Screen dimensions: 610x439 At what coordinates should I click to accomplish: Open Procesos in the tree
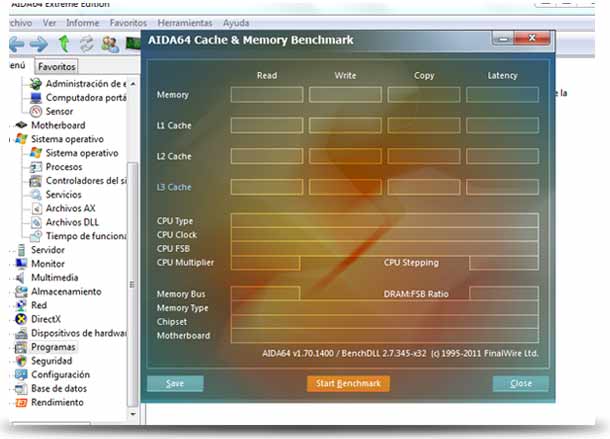click(64, 167)
